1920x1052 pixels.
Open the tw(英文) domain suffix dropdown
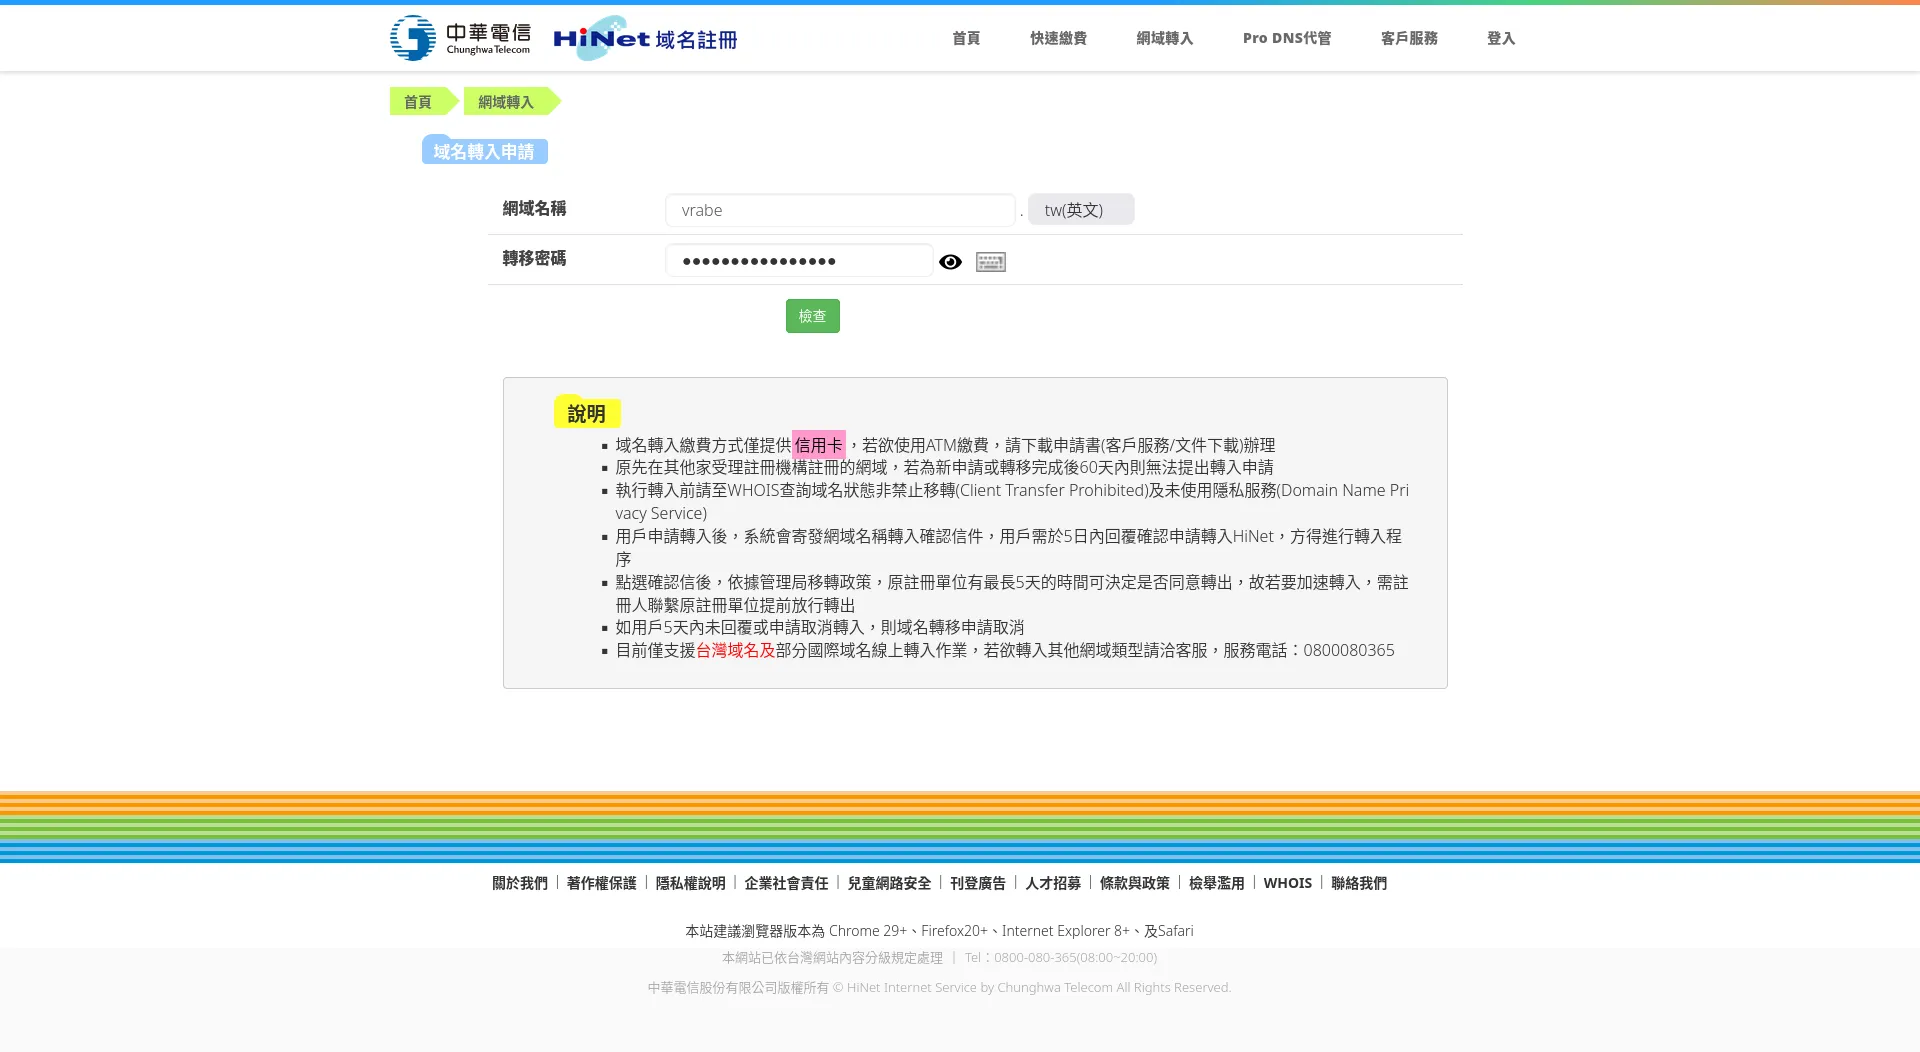click(x=1080, y=210)
